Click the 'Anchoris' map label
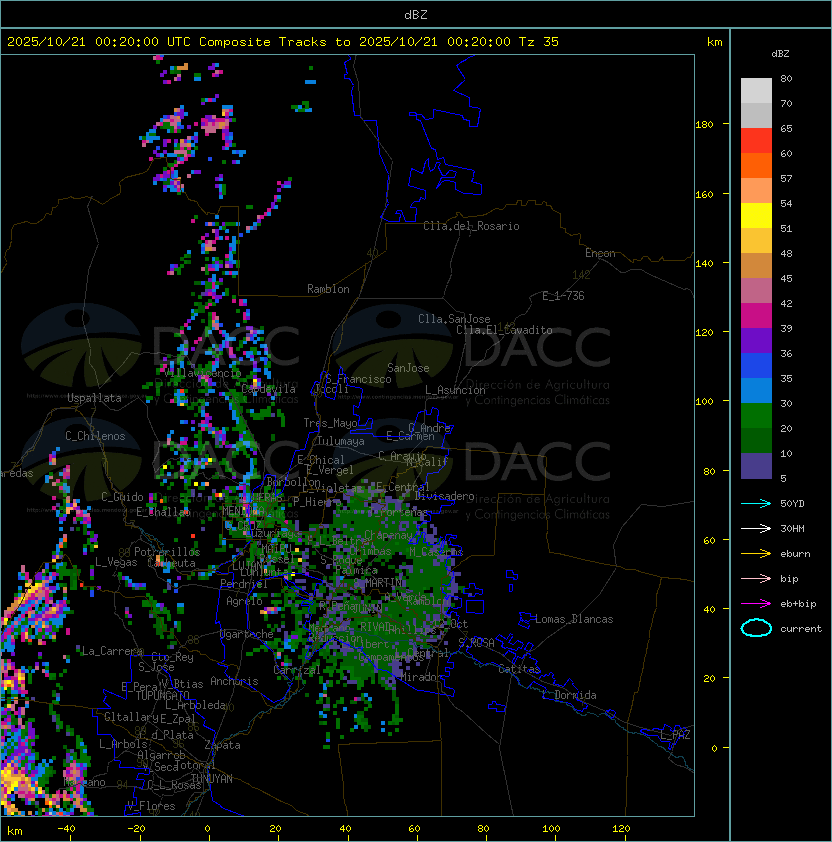Viewport: 832px width, 842px height. pyautogui.click(x=234, y=681)
